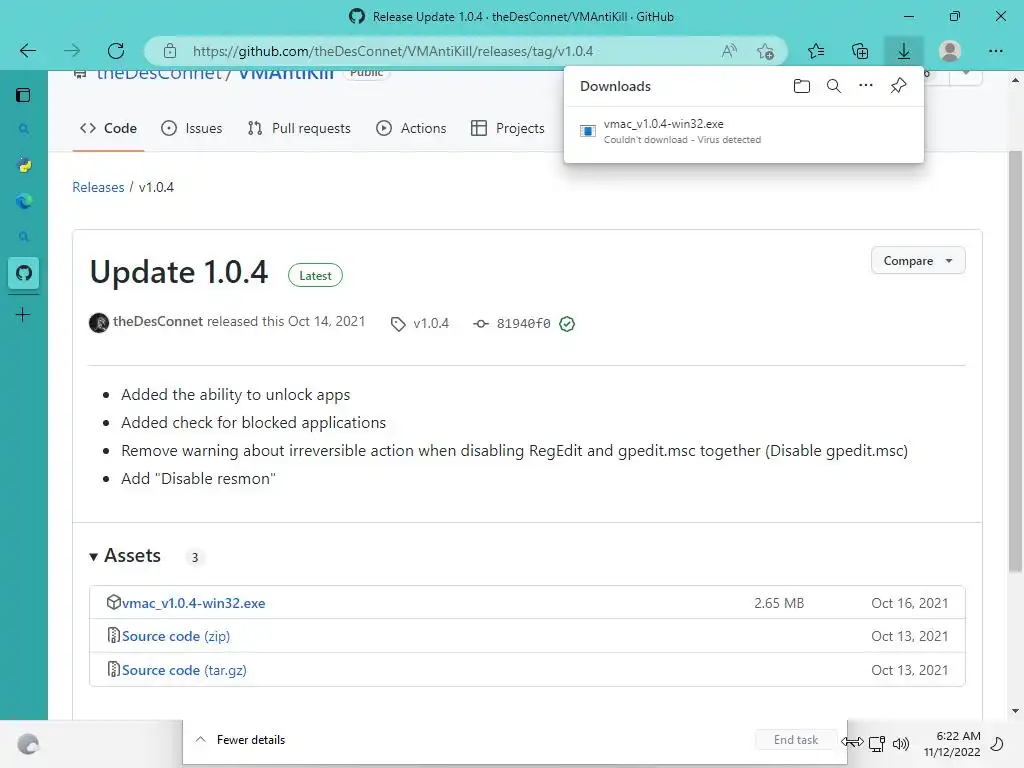Click the End task button
The height and width of the screenshot is (768, 1024).
pyautogui.click(x=795, y=740)
